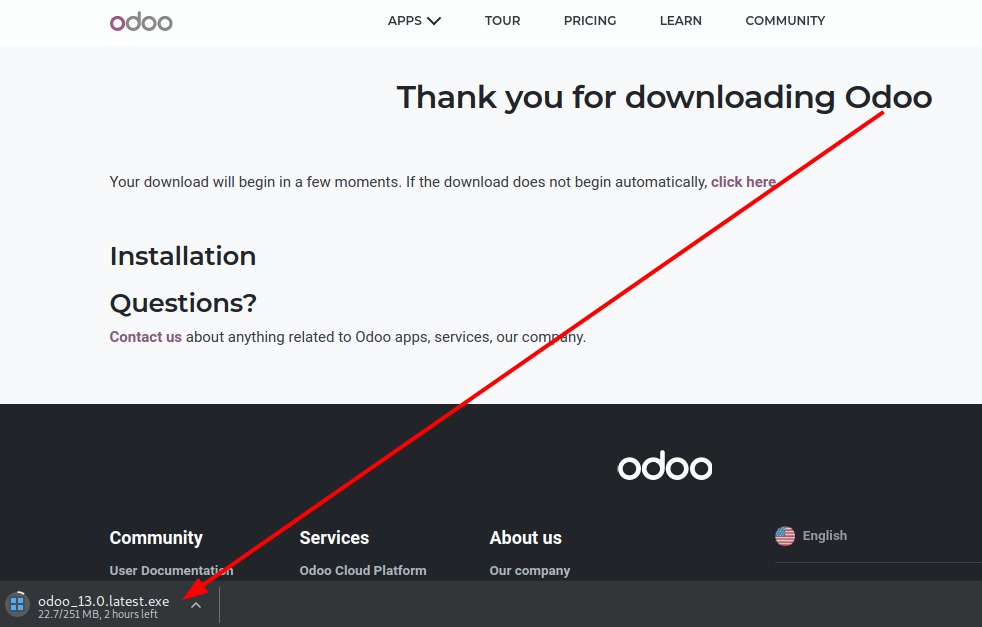The width and height of the screenshot is (982, 627).
Task: Click the white Odoo logo in footer
Action: click(664, 466)
